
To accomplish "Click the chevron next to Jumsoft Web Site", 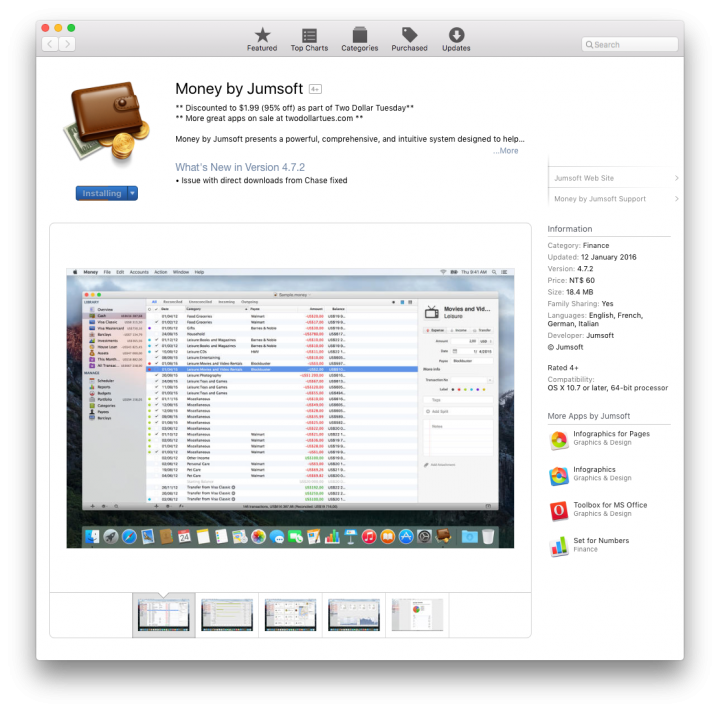I will click(676, 178).
